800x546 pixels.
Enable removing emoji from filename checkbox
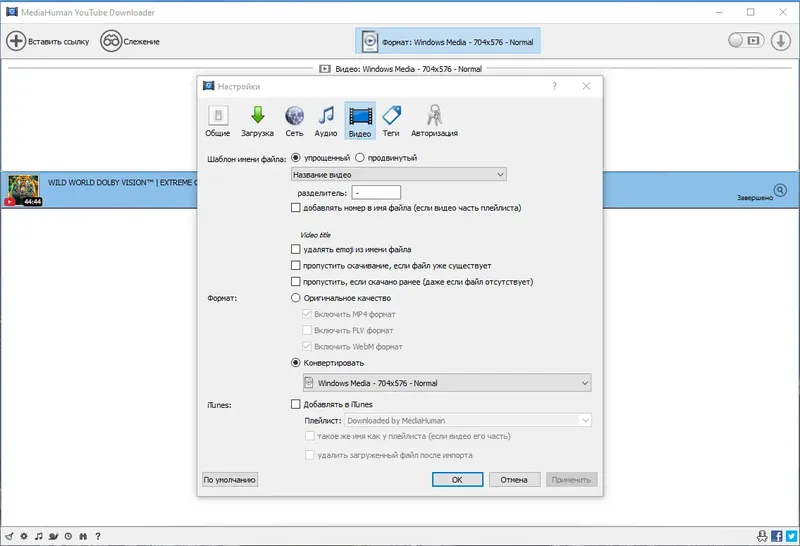pyautogui.click(x=295, y=249)
